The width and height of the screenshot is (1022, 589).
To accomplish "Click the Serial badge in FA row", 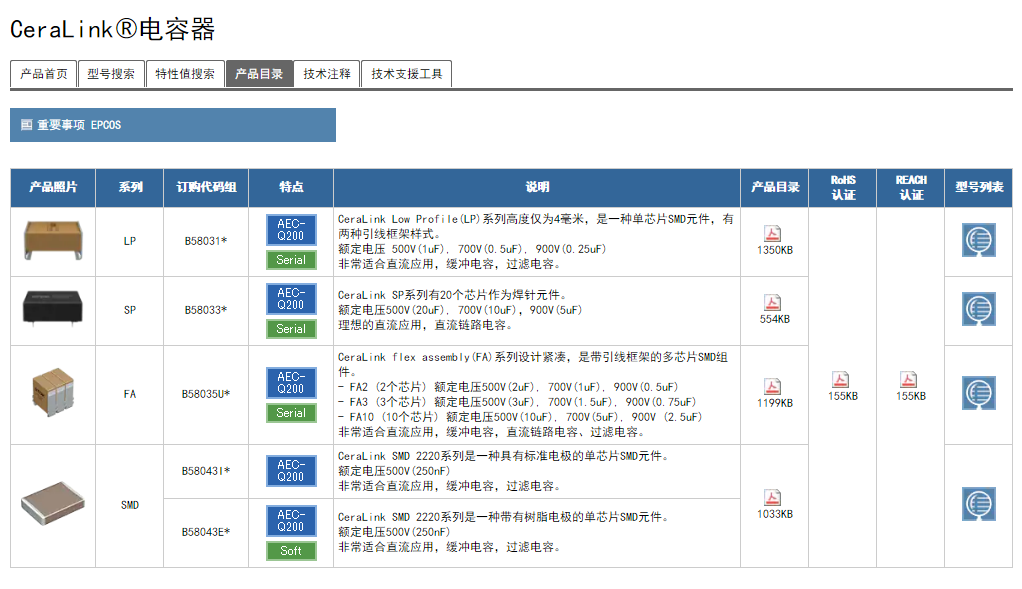I will (x=291, y=413).
